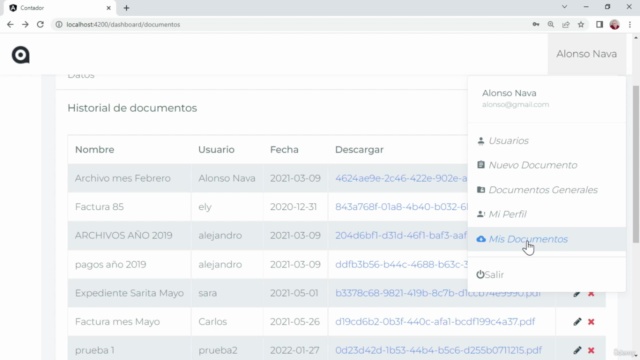
Task: Go forward in browser history
Action: click(x=25, y=24)
